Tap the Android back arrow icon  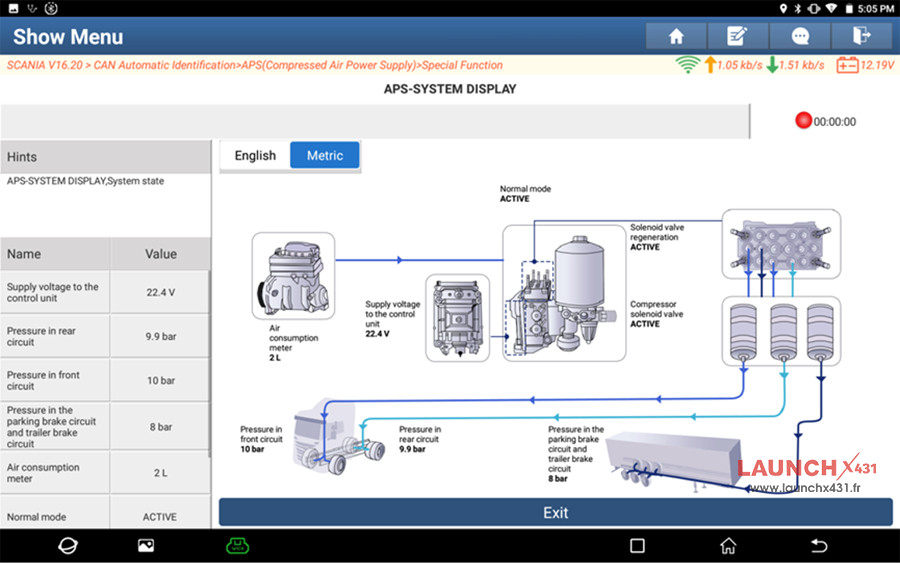(x=819, y=545)
